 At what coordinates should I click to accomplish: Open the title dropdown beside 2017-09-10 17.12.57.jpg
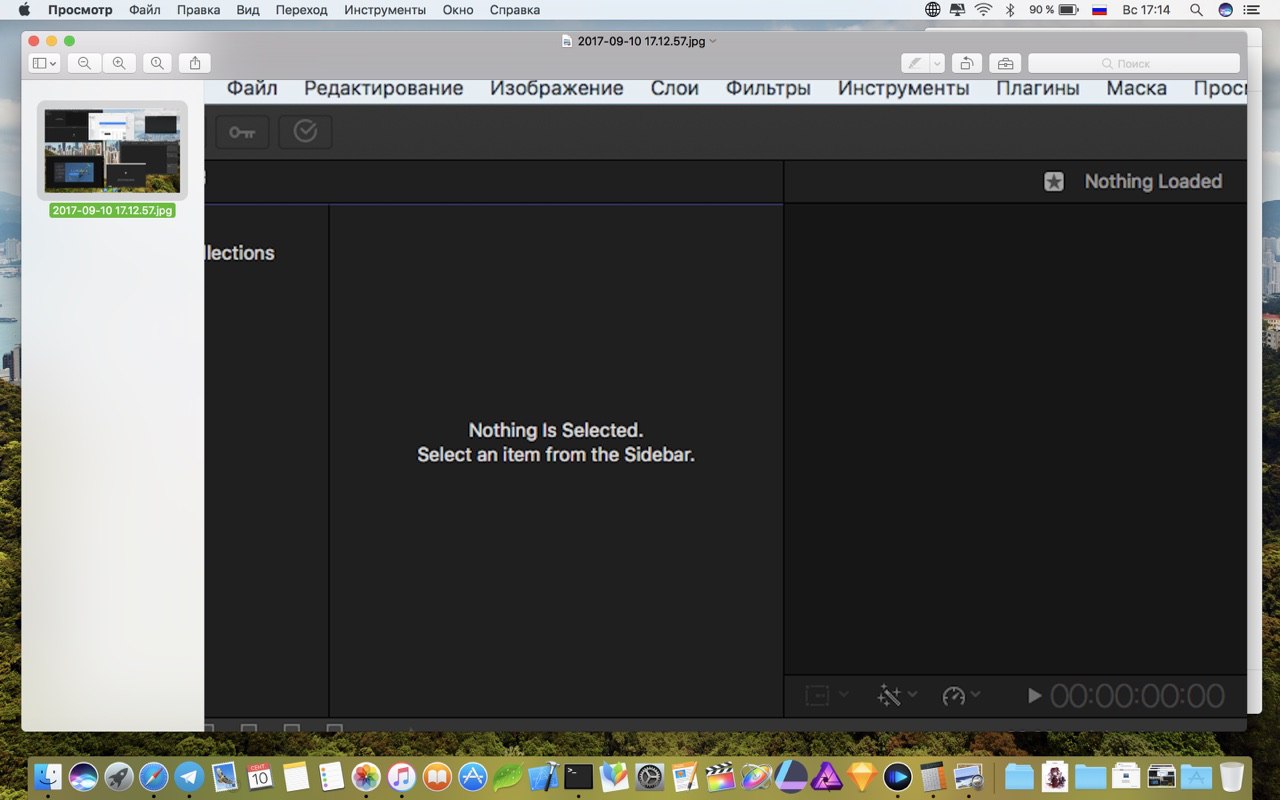pyautogui.click(x=713, y=41)
